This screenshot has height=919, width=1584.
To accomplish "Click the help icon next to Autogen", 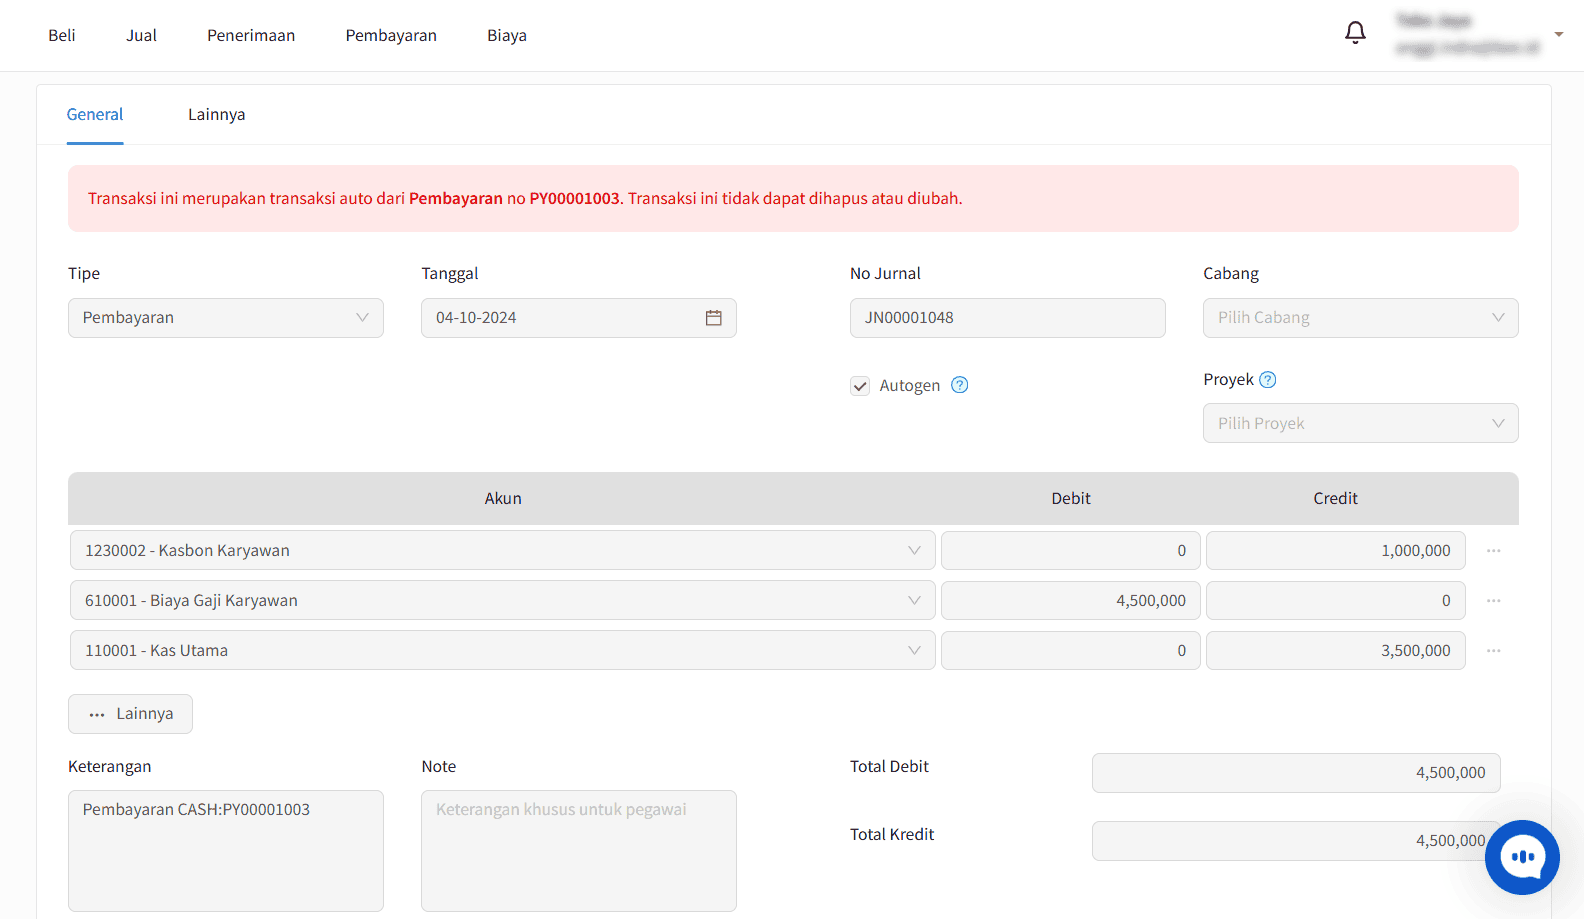I will 959,385.
